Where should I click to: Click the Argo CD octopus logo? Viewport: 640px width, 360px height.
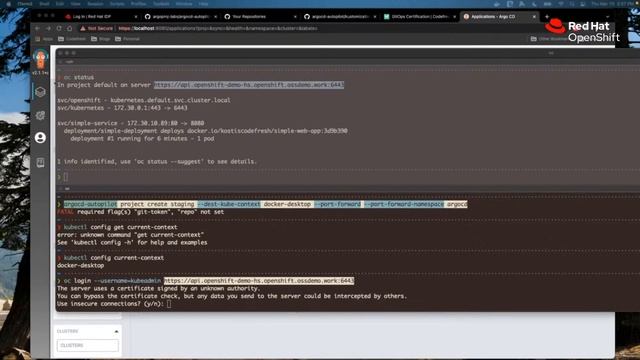point(40,60)
